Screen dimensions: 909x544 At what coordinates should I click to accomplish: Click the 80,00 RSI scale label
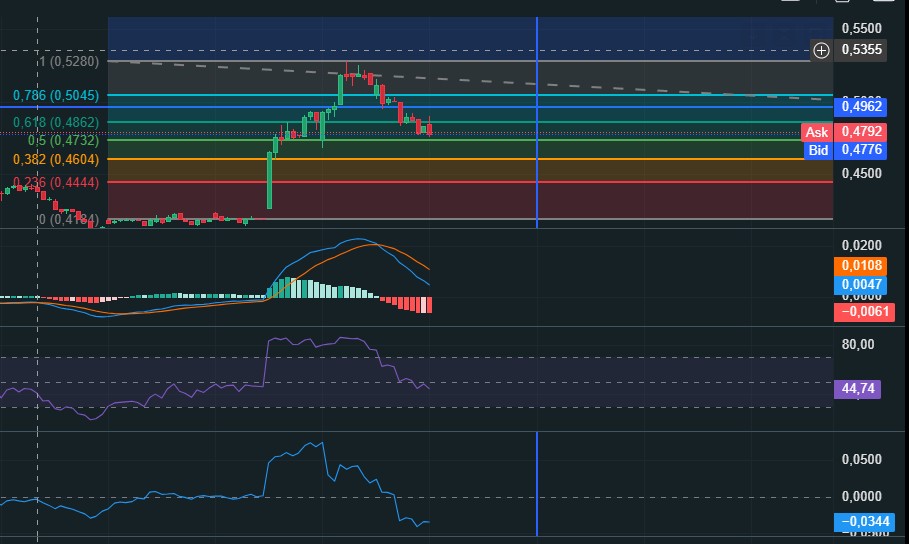[857, 344]
